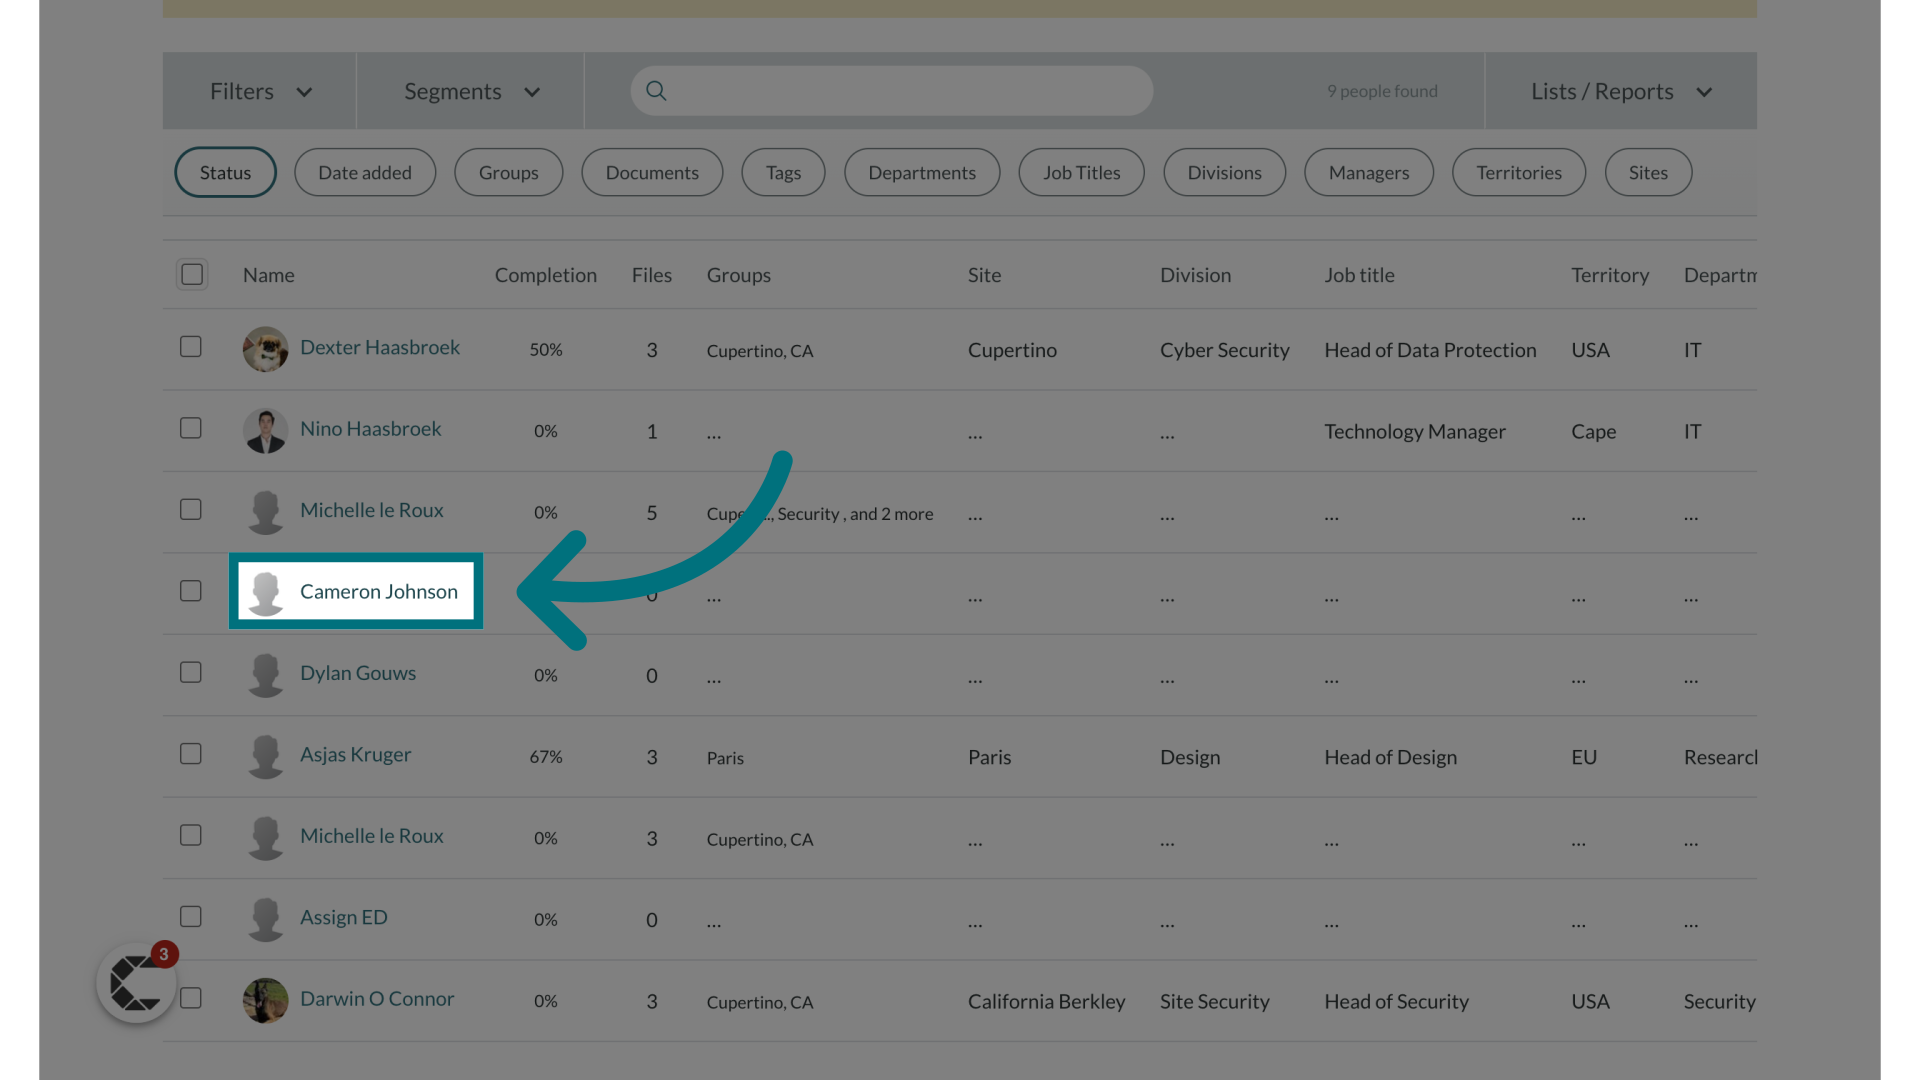Select the Departments filter tab
The width and height of the screenshot is (1920, 1080).
922,171
